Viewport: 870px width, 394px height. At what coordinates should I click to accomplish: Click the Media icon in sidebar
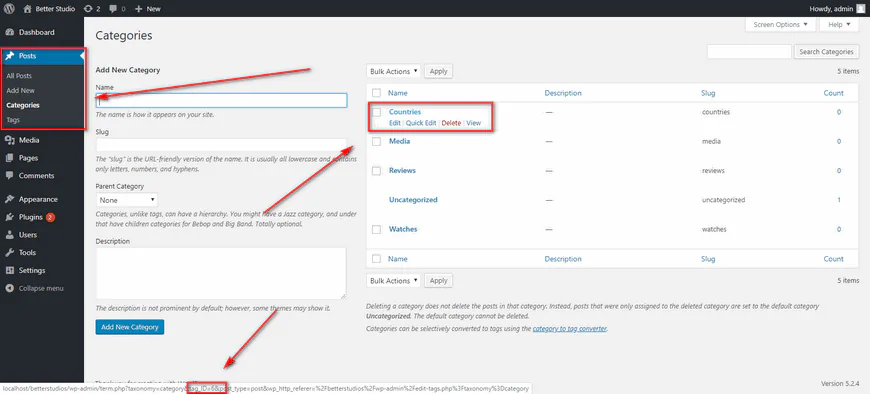click(9, 140)
